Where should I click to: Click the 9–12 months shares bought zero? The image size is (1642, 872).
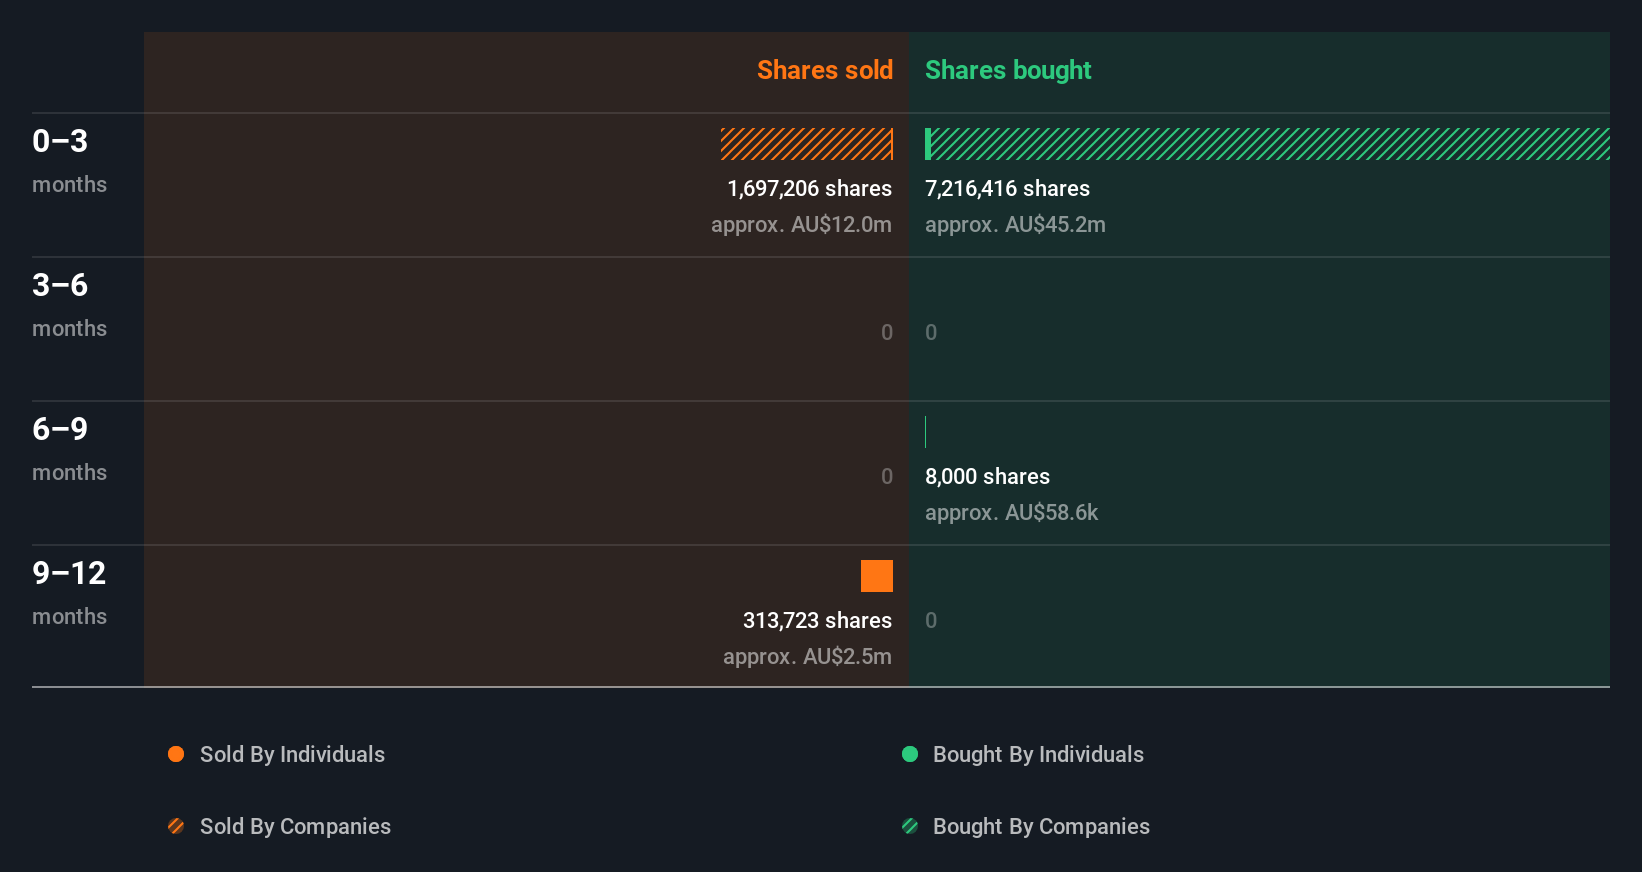(931, 620)
